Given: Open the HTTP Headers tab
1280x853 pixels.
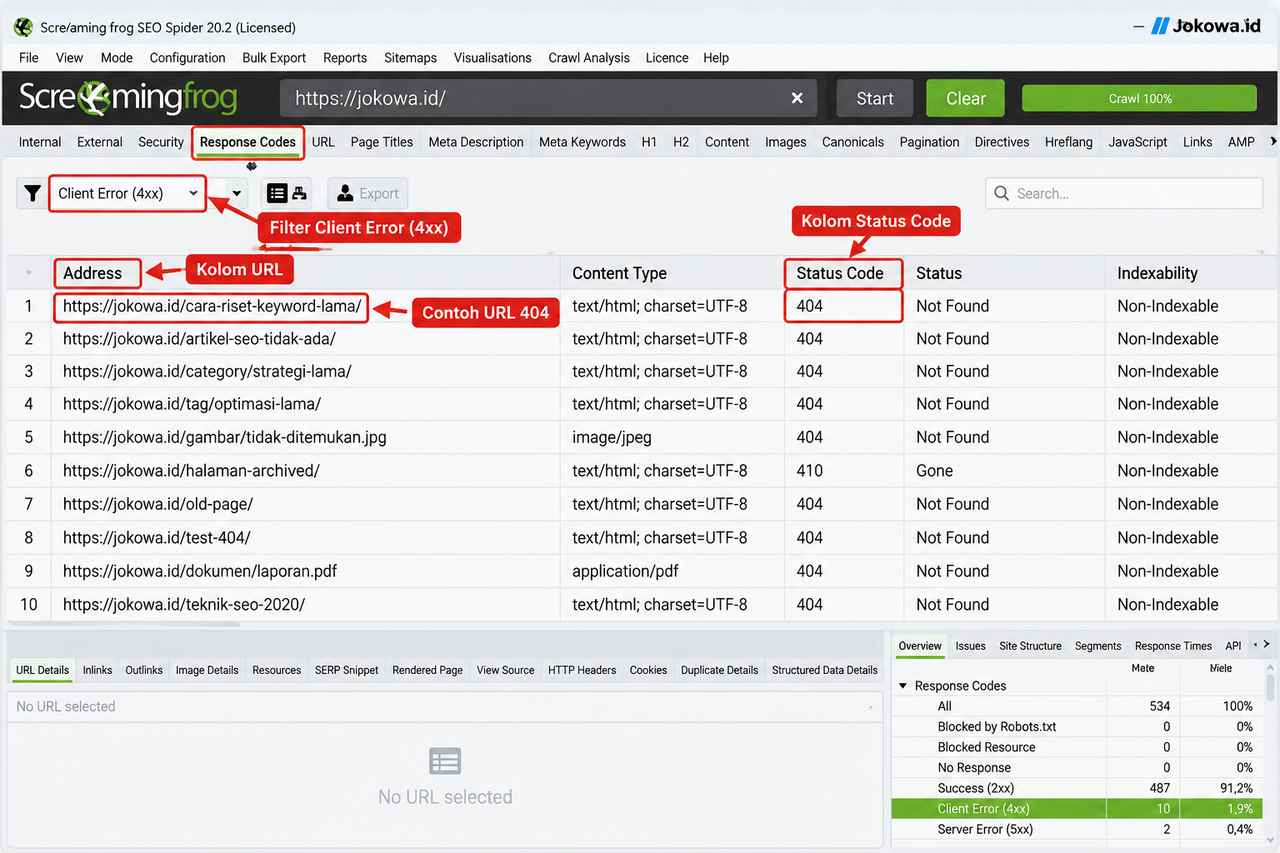Looking at the screenshot, I should click(582, 670).
